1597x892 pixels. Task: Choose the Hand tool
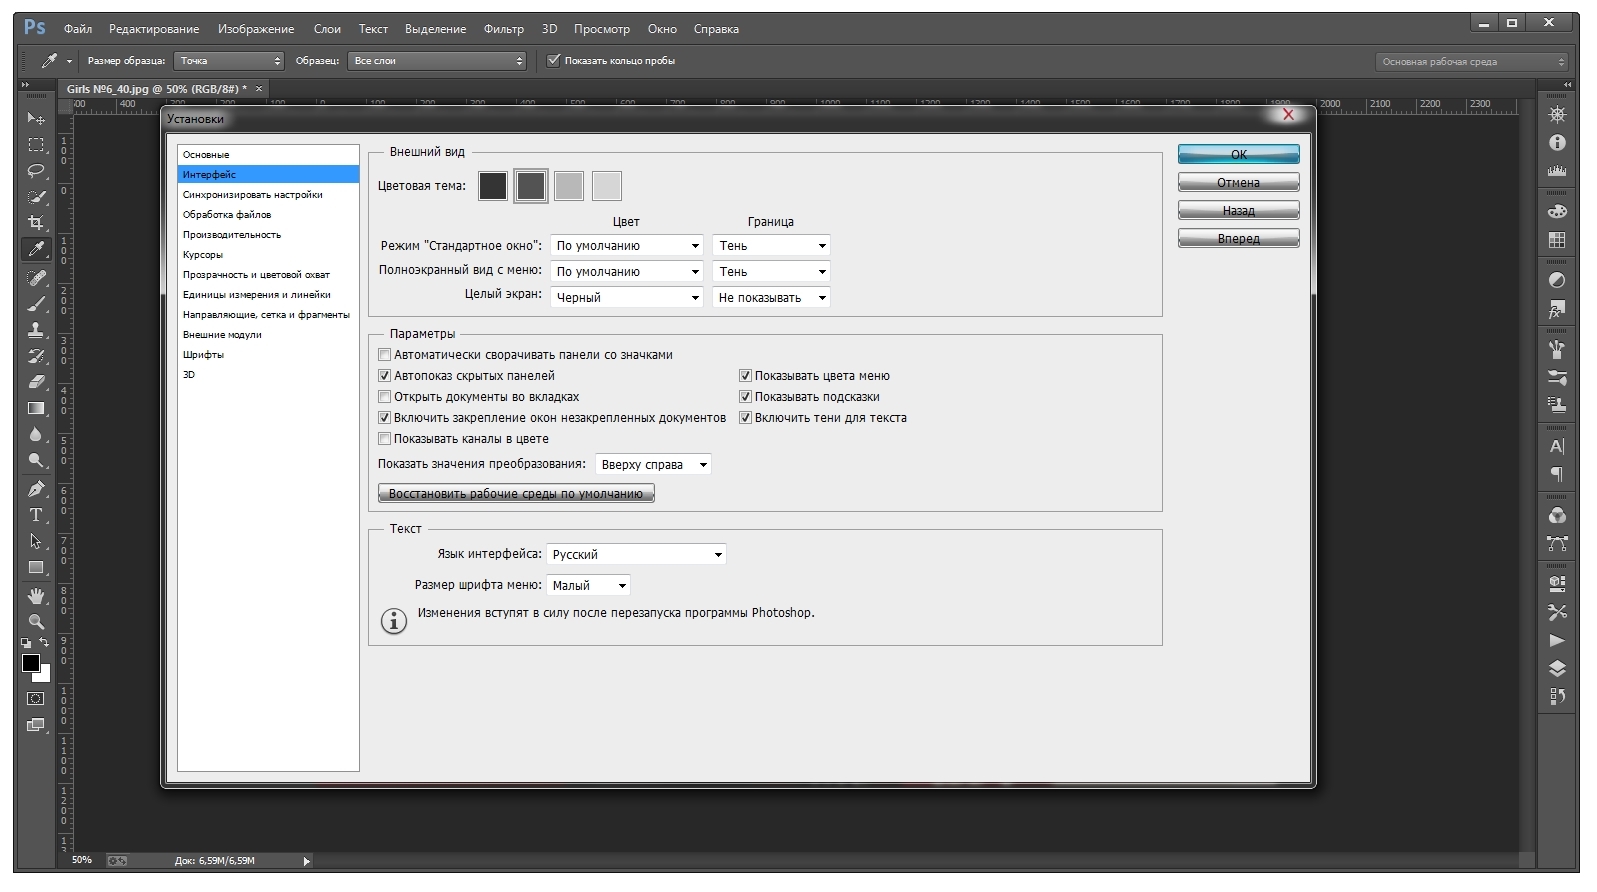tap(36, 596)
